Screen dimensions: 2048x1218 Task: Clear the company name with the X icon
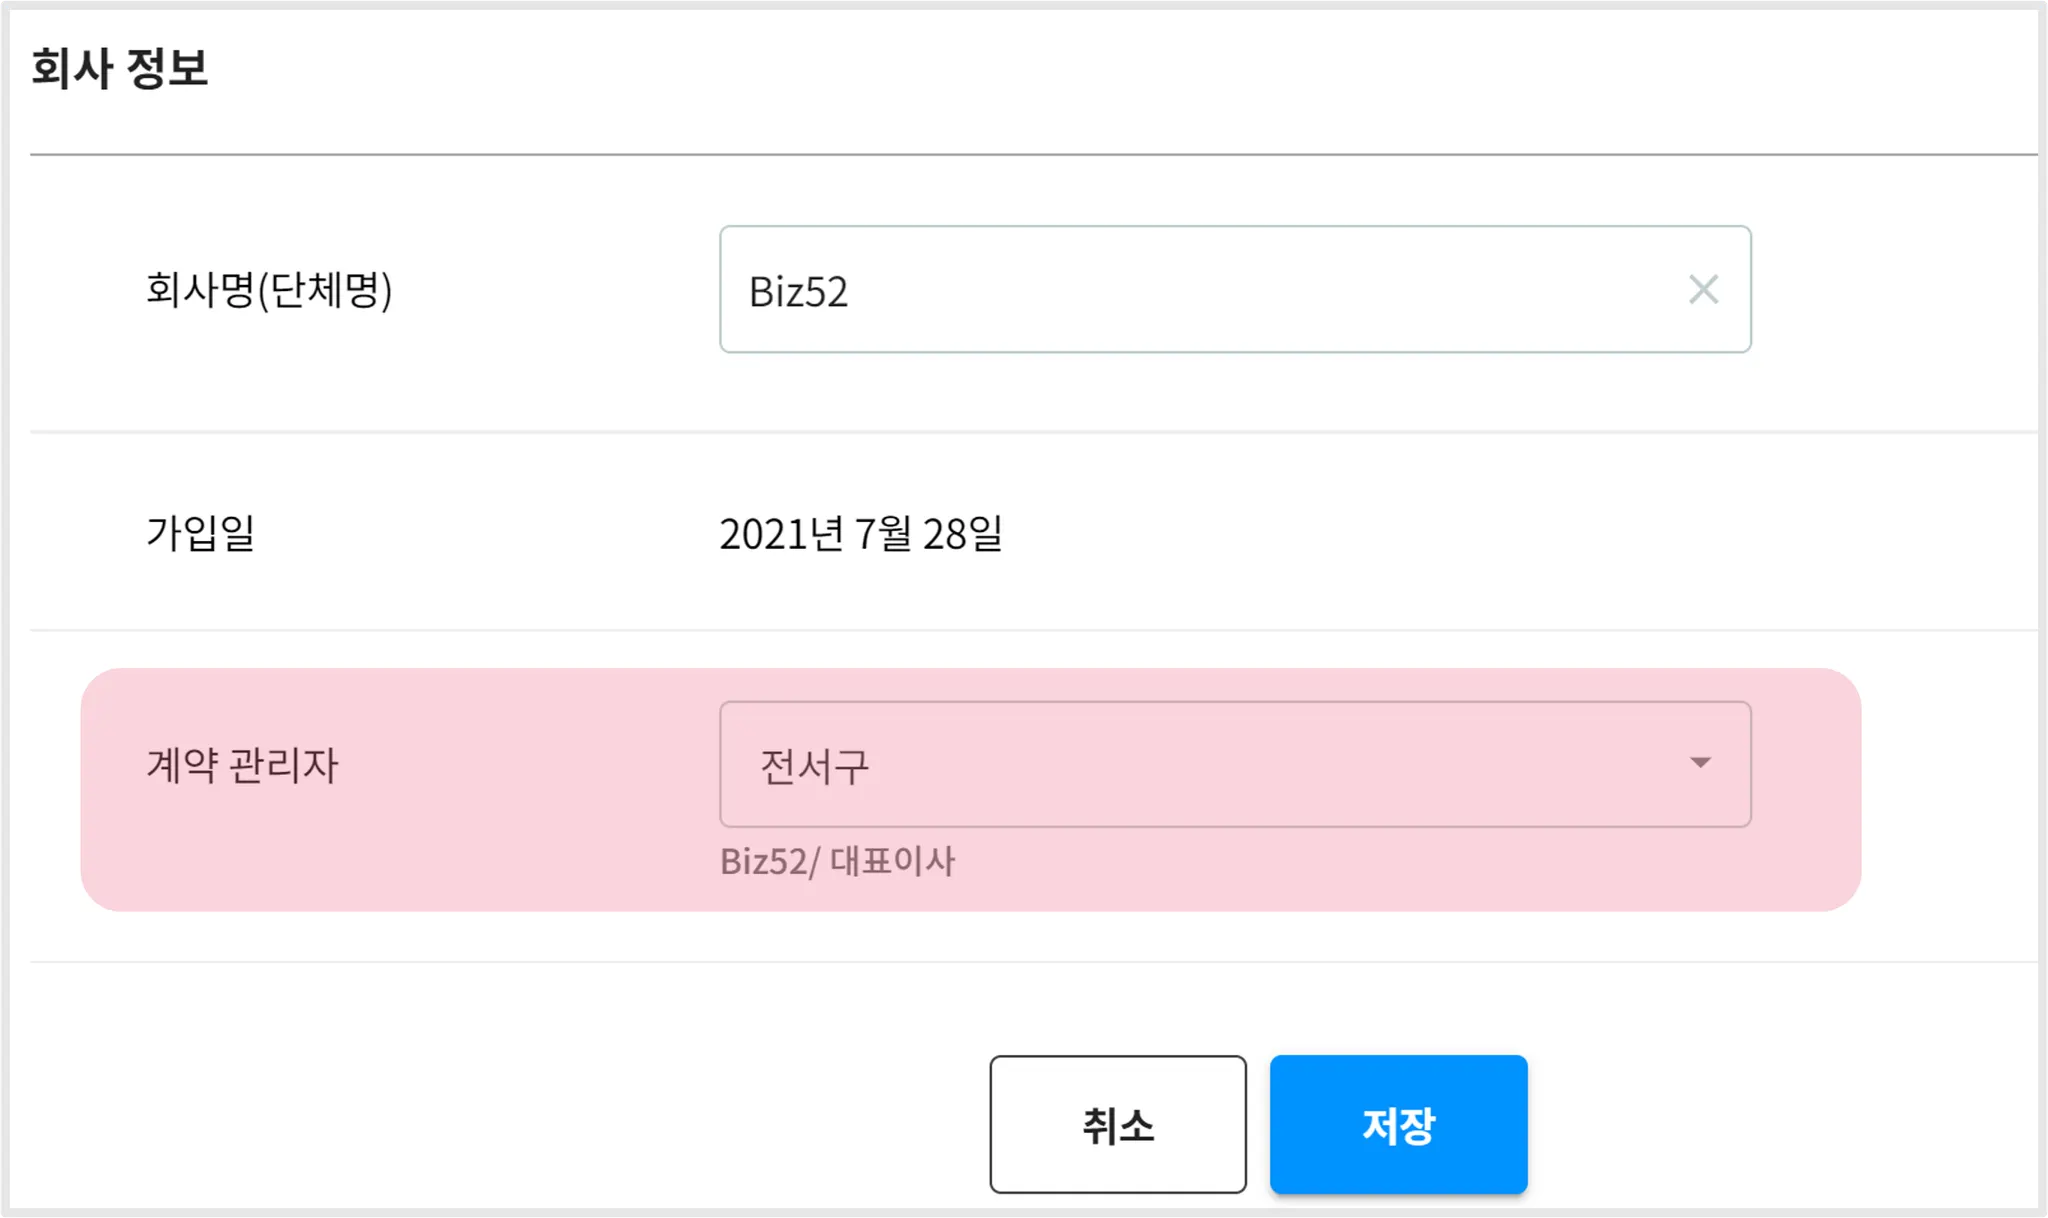[1703, 290]
